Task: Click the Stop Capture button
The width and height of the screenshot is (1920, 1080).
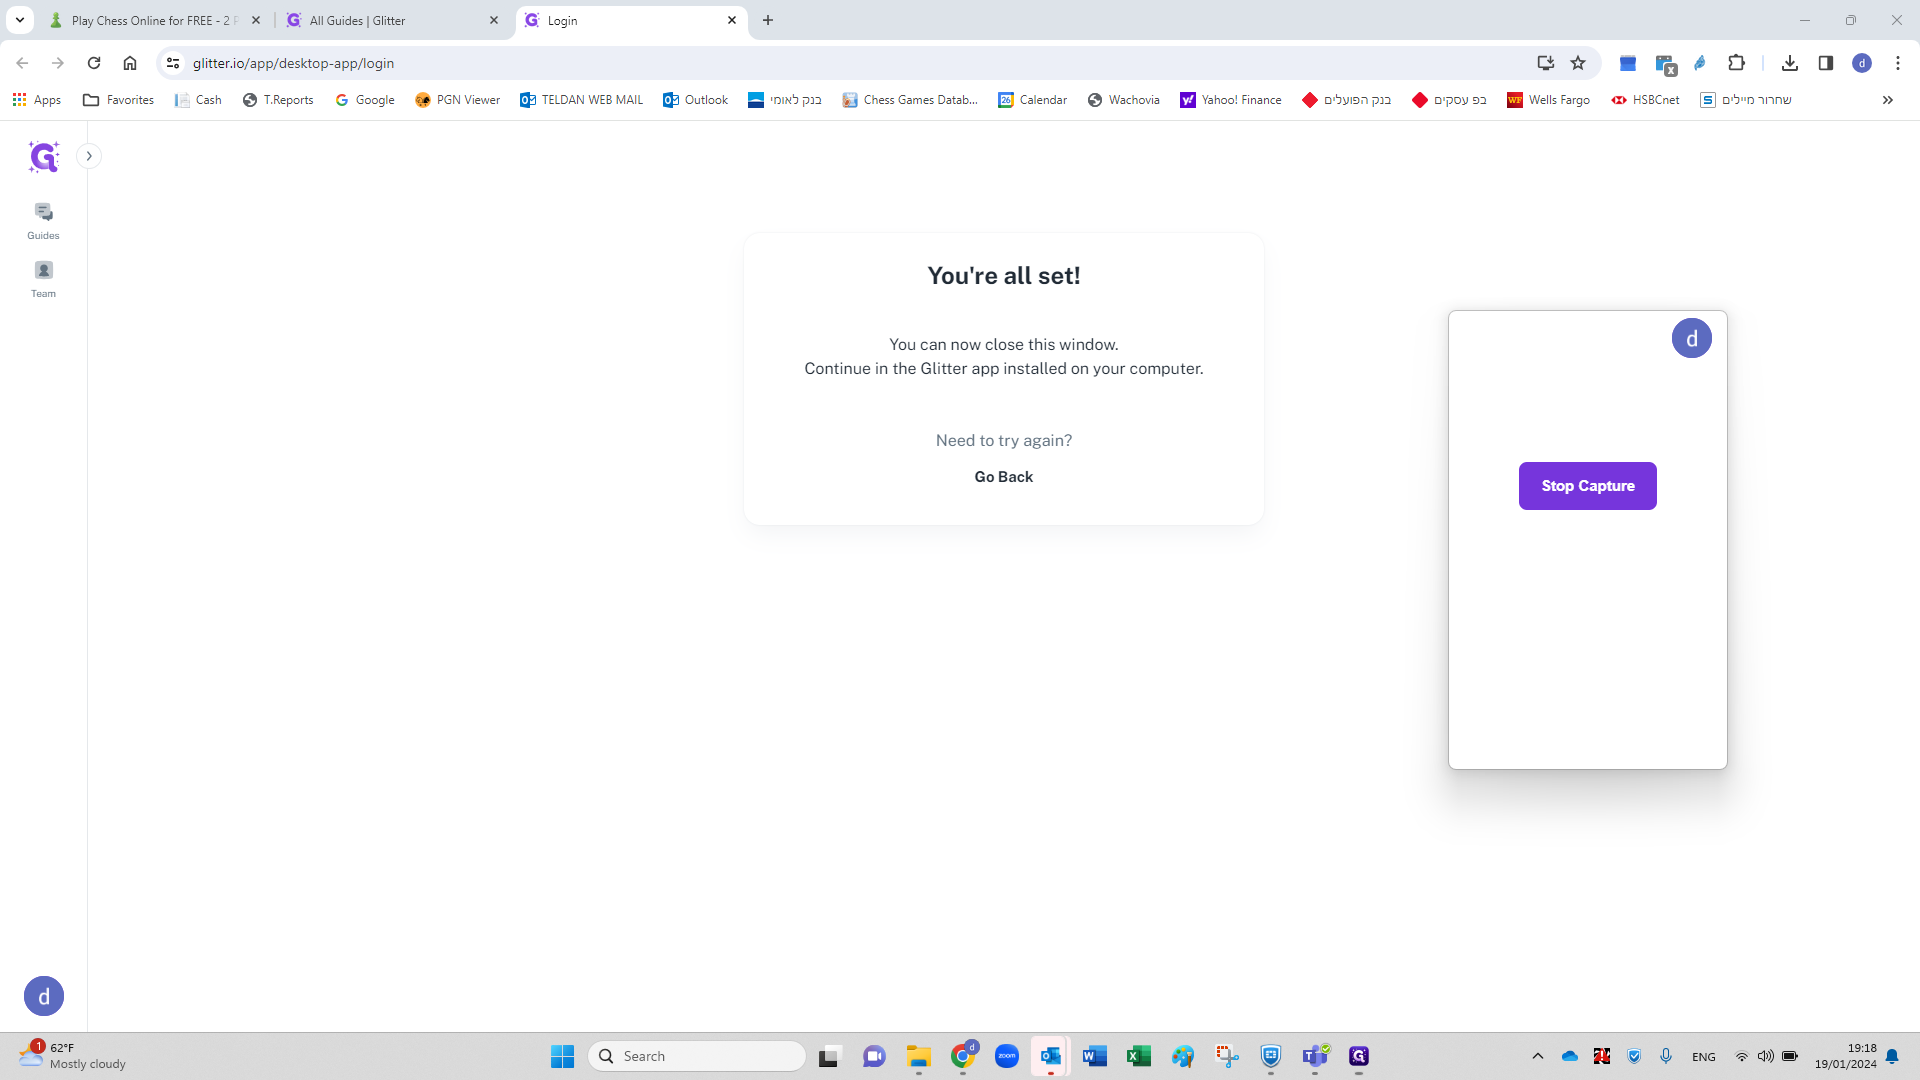Action: (1587, 486)
